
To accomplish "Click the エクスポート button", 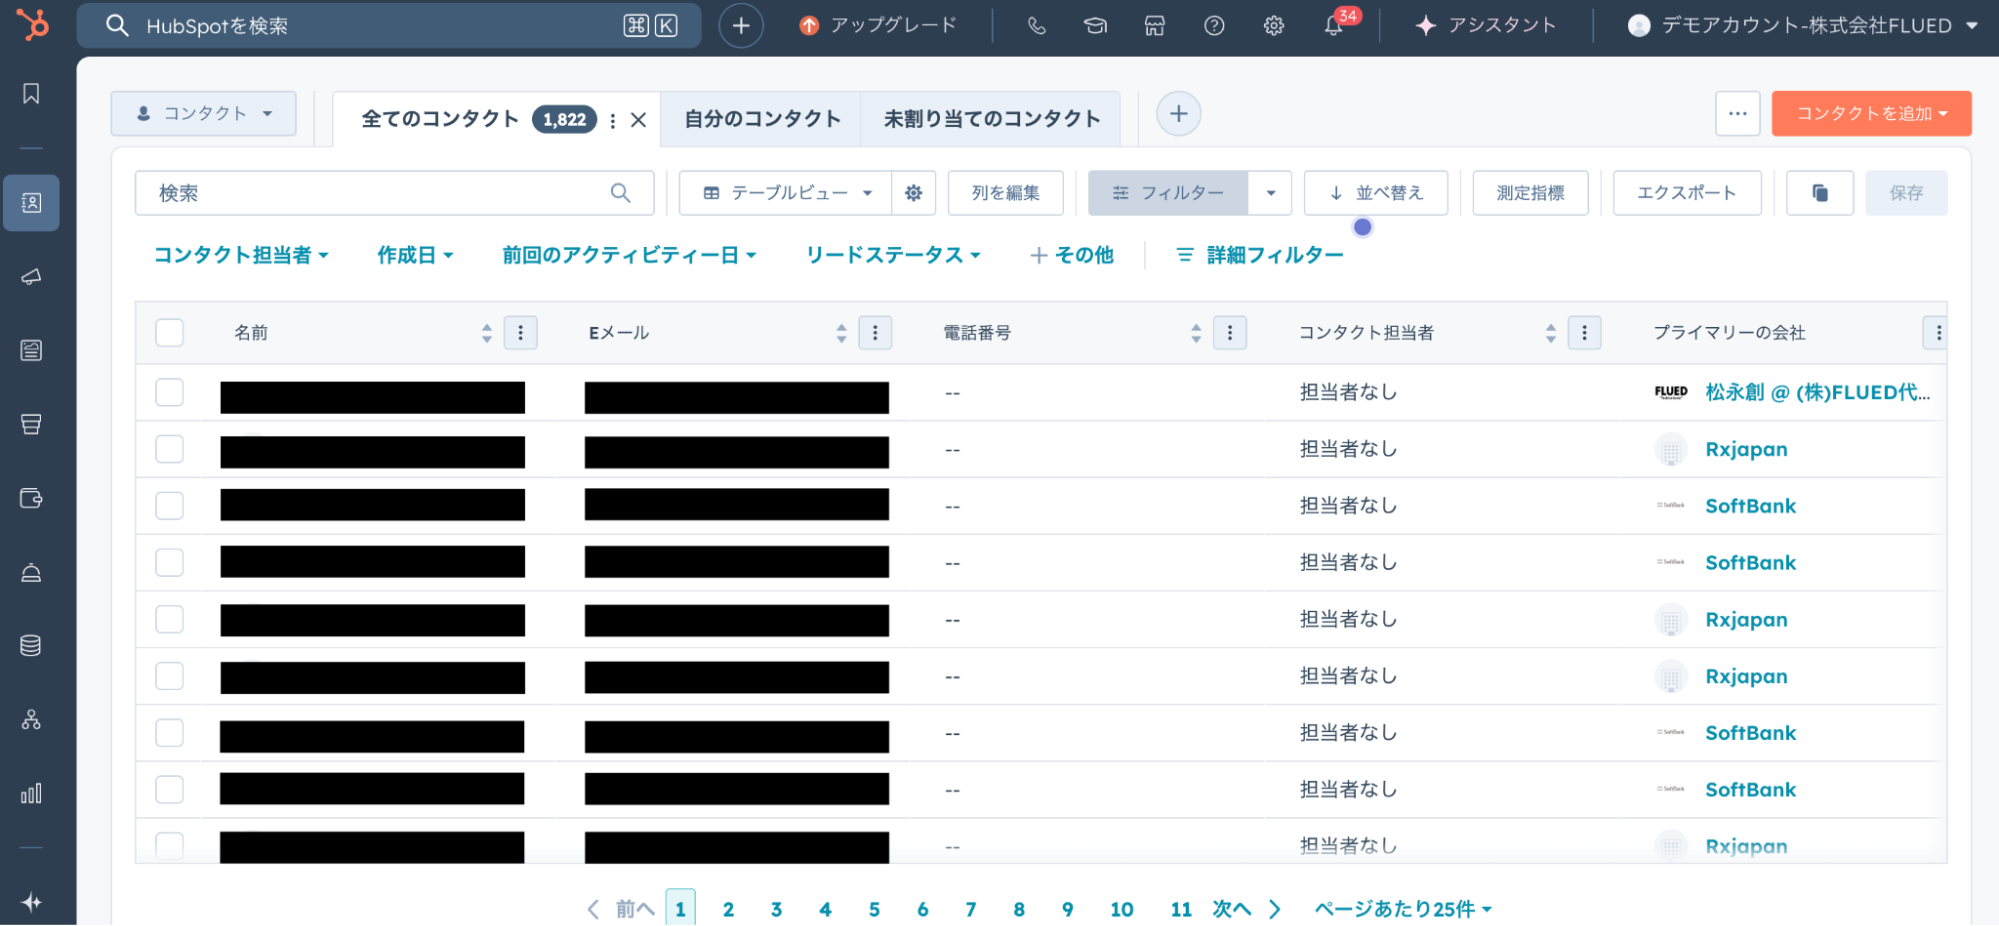I will [1686, 193].
